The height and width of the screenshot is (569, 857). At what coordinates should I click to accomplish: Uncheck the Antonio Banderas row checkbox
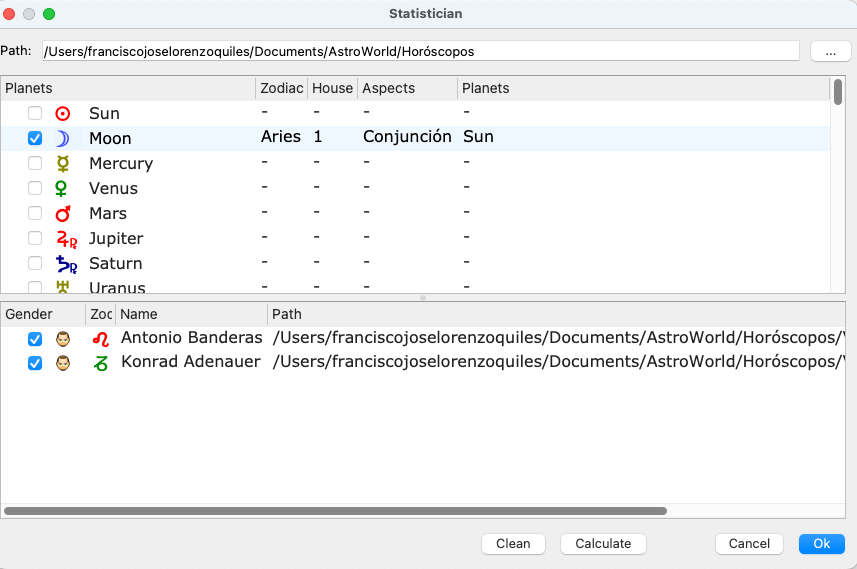pyautogui.click(x=35, y=338)
